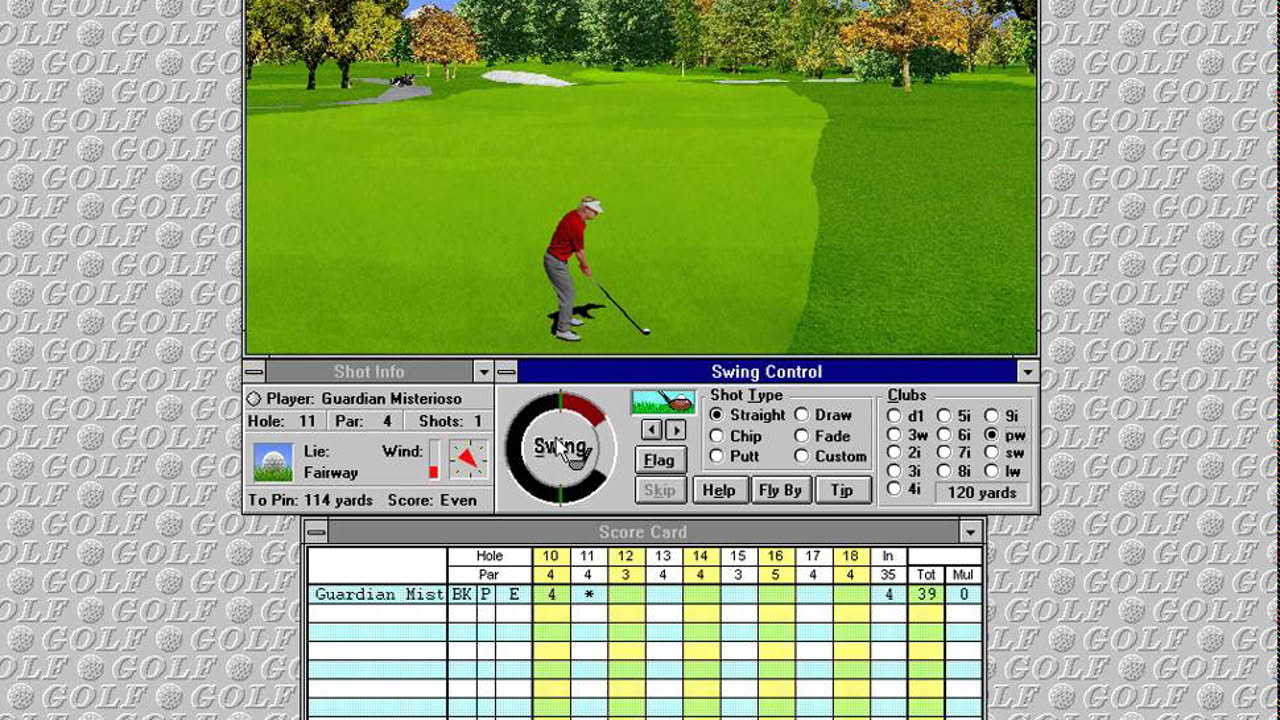1280x720 pixels.
Task: Select the Putt shot type
Action: click(734, 456)
